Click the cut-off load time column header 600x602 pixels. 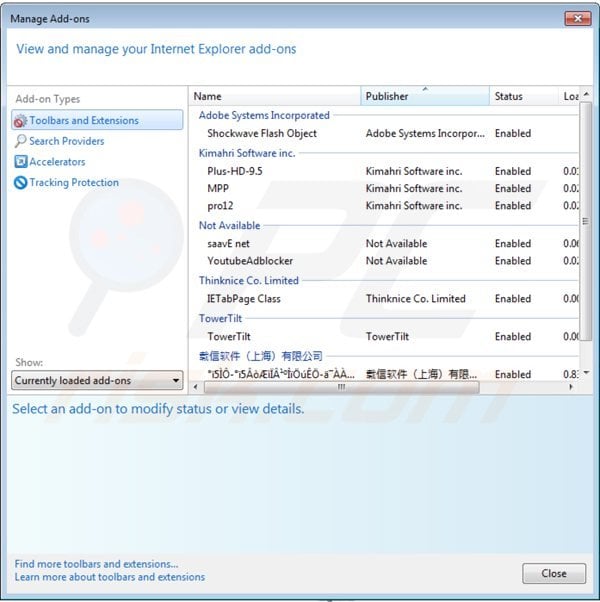[569, 96]
